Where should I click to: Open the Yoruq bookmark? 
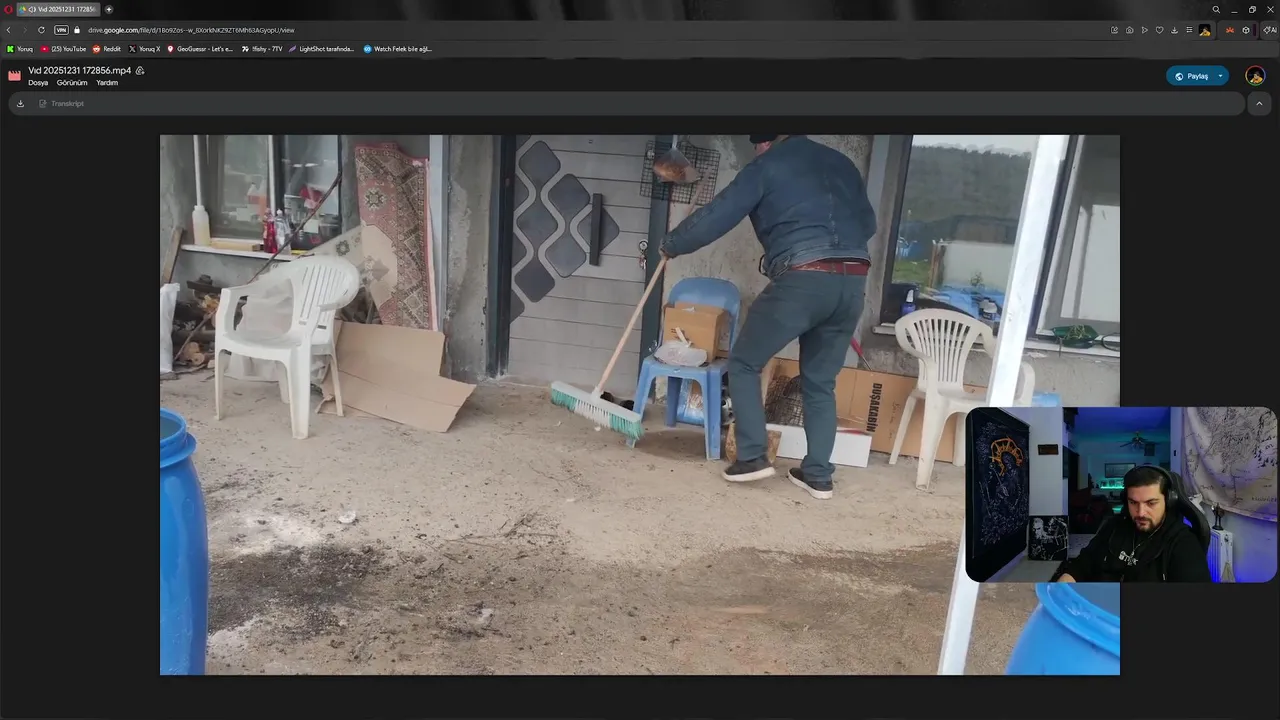[x=20, y=49]
